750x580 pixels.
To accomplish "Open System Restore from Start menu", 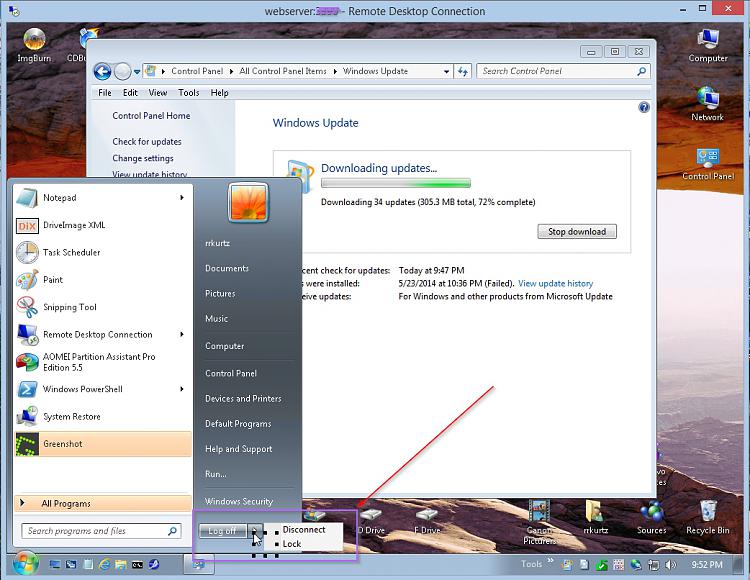I will tap(103, 416).
